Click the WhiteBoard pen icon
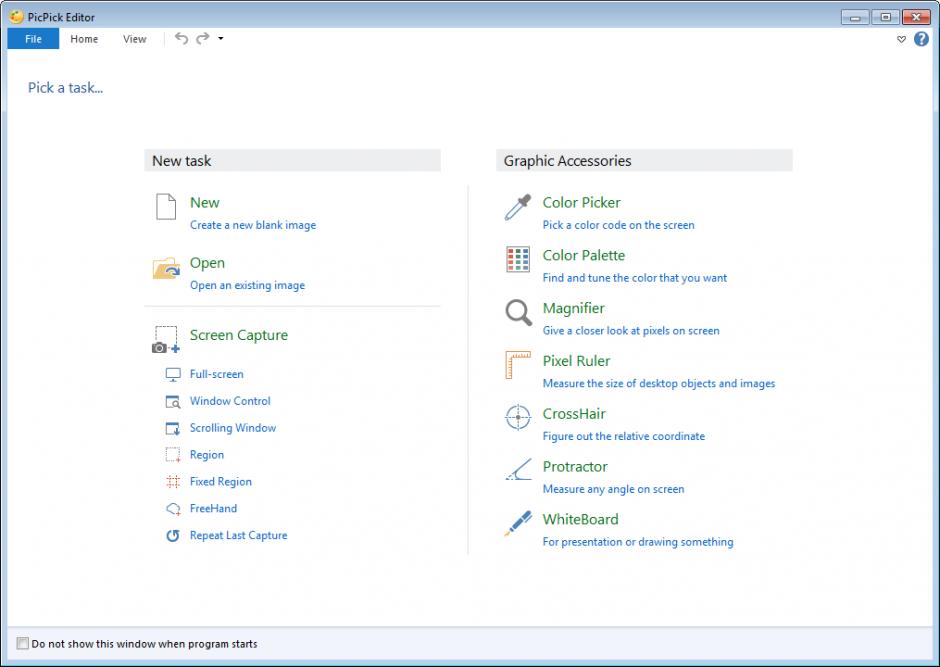940x667 pixels. coord(518,523)
